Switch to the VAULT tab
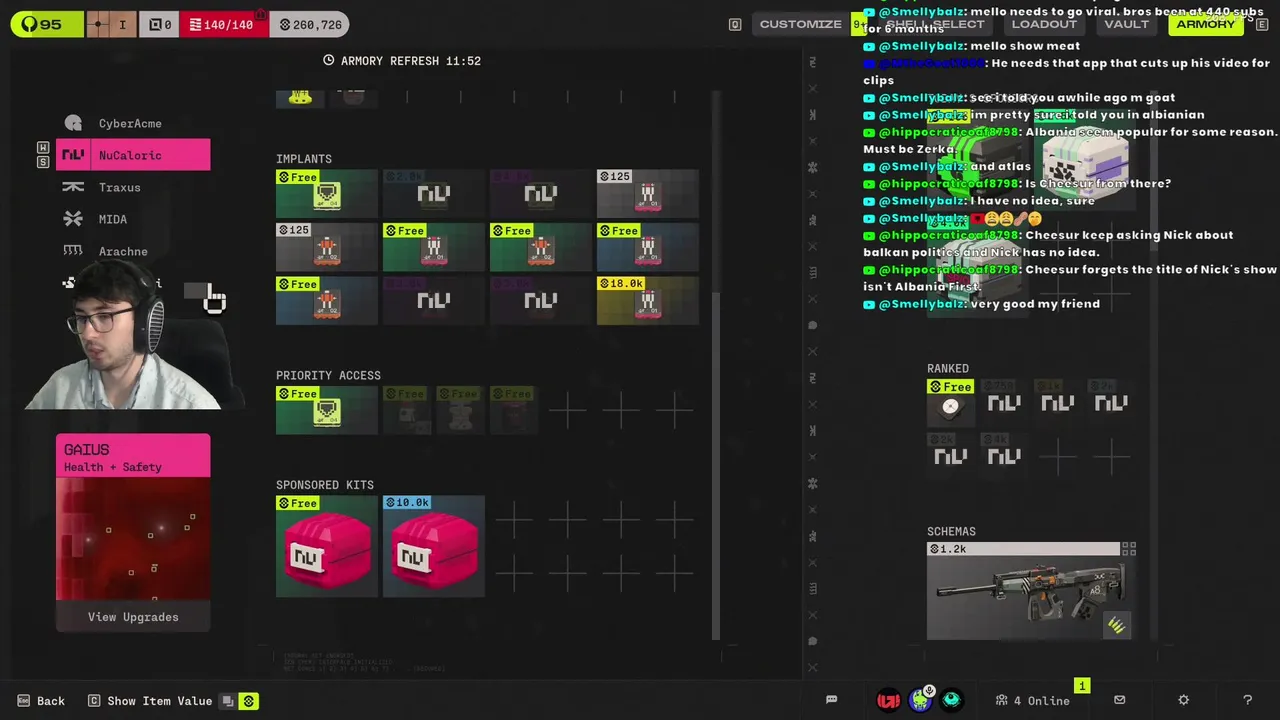This screenshot has height=720, width=1280. point(1126,24)
